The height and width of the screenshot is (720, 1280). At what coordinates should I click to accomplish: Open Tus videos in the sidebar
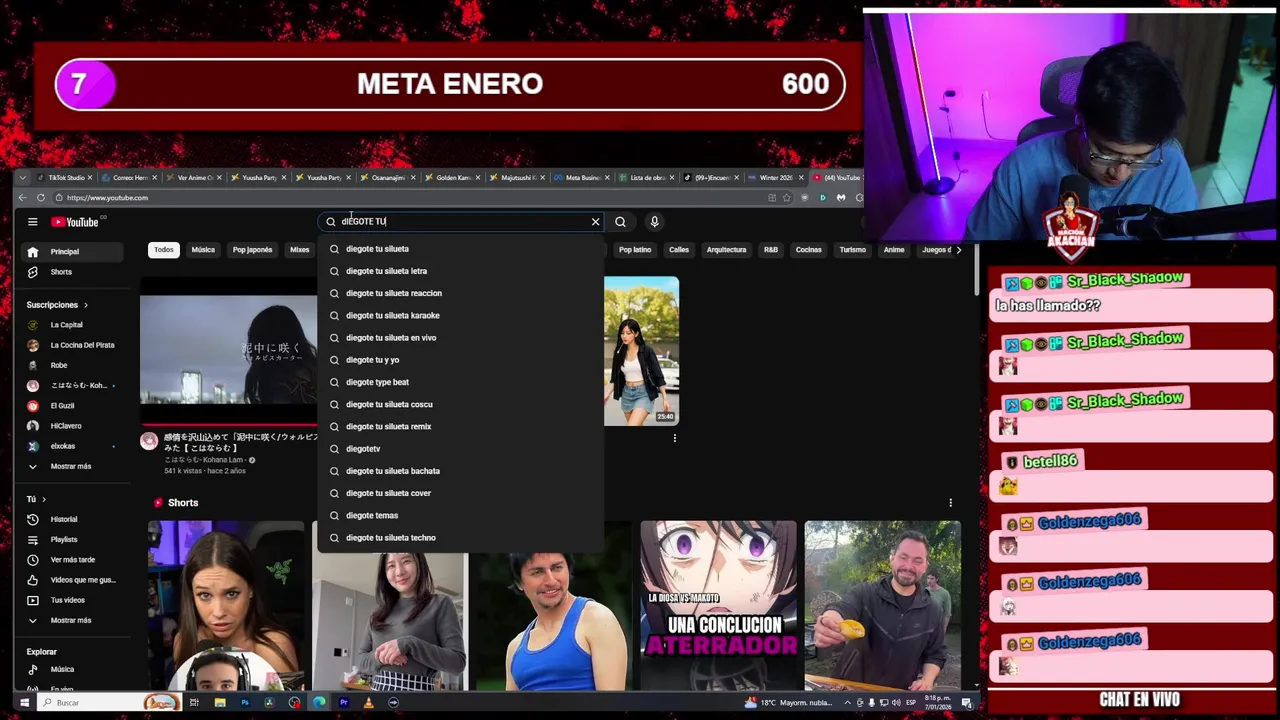point(70,600)
